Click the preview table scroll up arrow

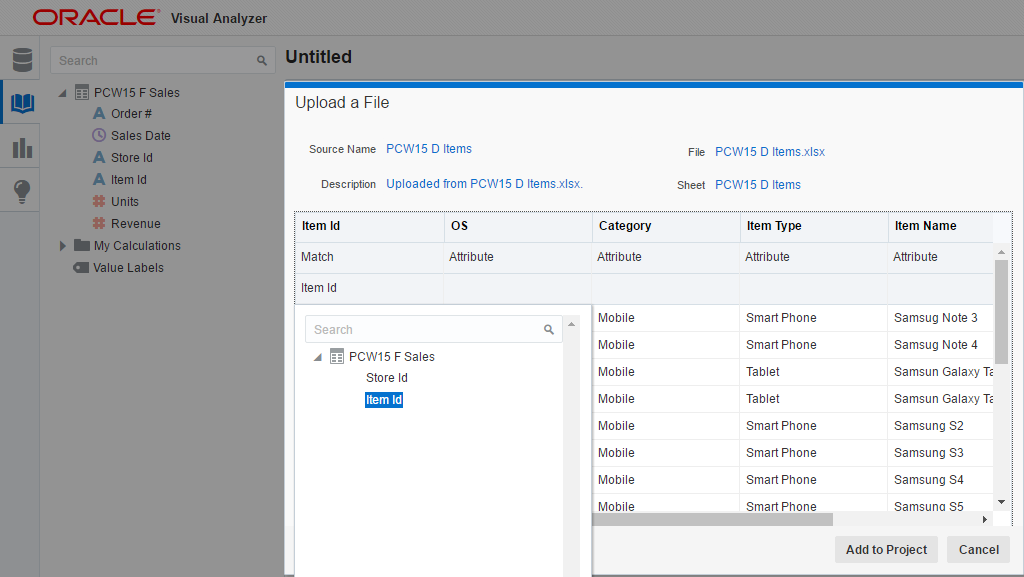point(1001,252)
